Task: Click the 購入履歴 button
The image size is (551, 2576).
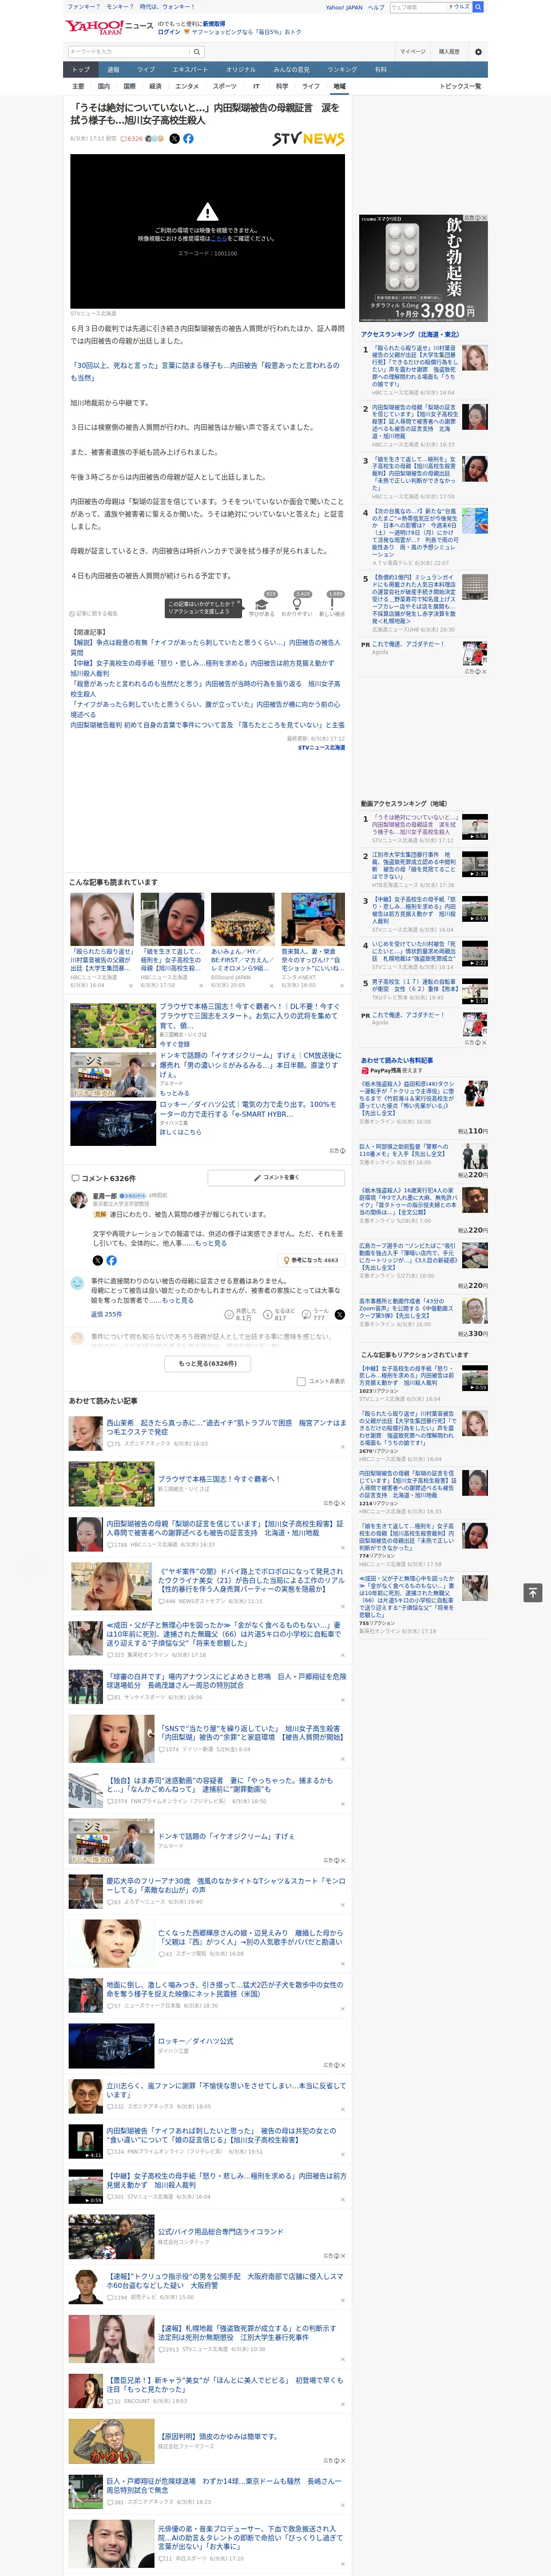Action: coord(449,52)
